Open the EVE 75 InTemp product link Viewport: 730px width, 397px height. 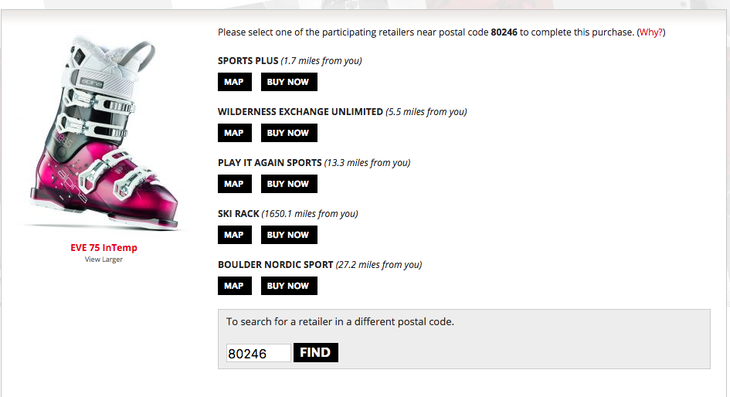click(104, 248)
